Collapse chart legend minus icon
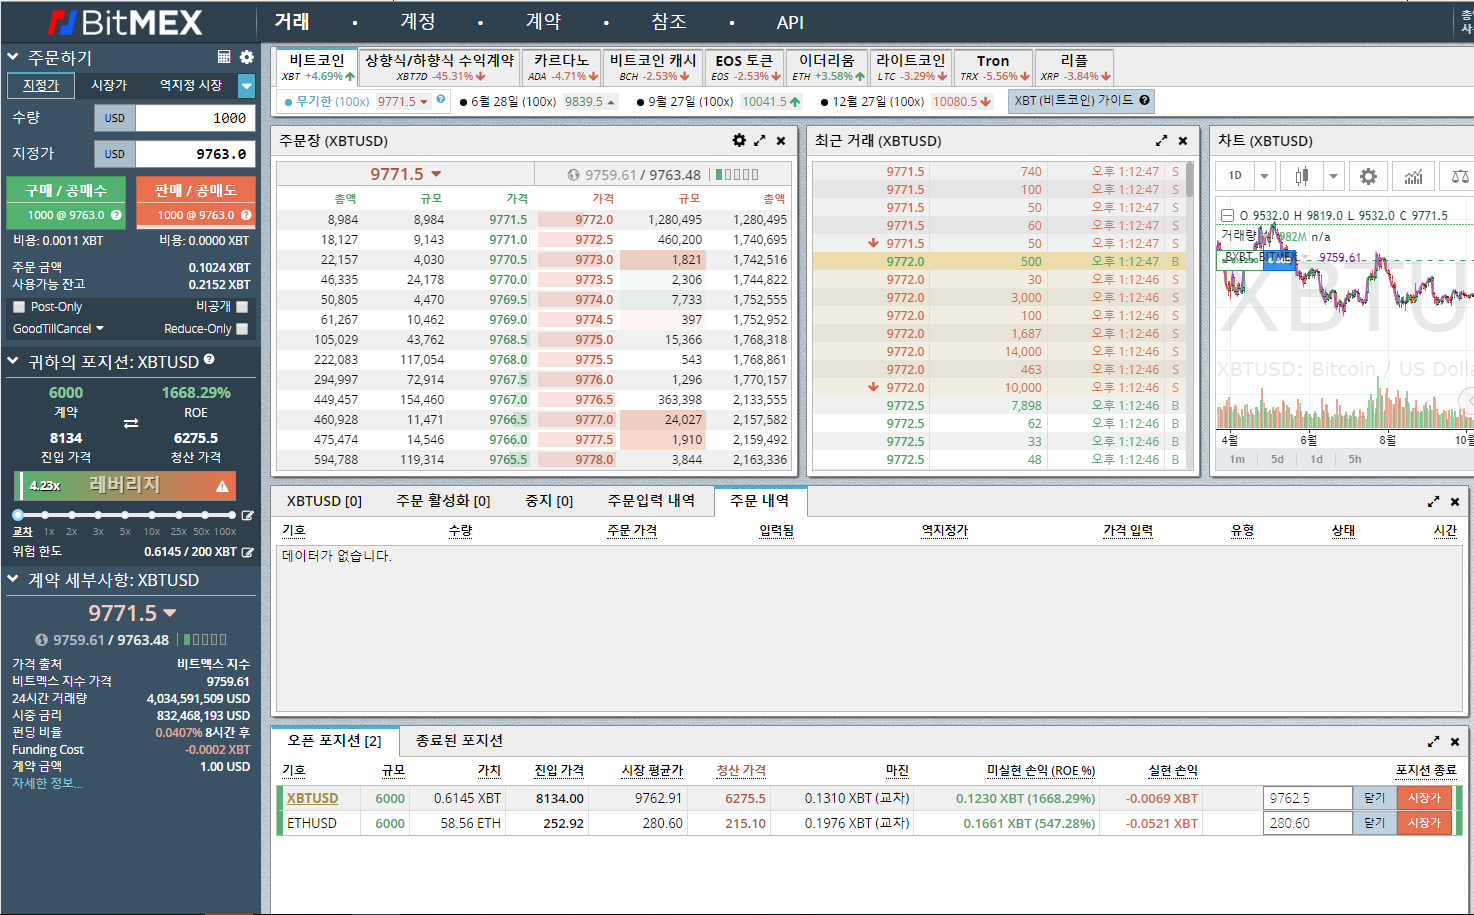The image size is (1474, 915). click(1227, 215)
